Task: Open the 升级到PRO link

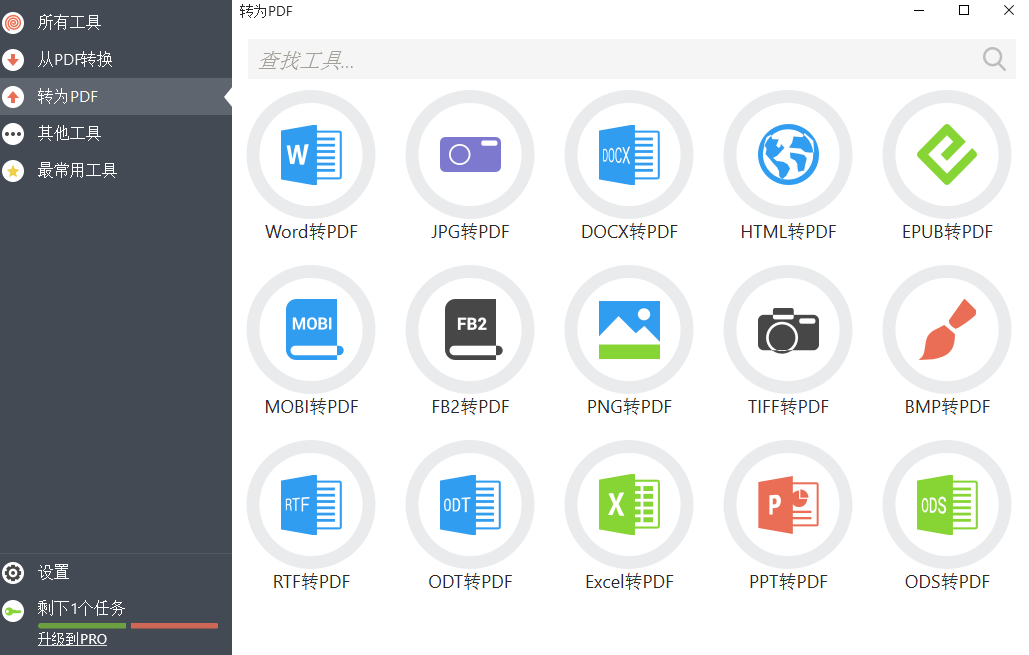Action: coord(72,639)
